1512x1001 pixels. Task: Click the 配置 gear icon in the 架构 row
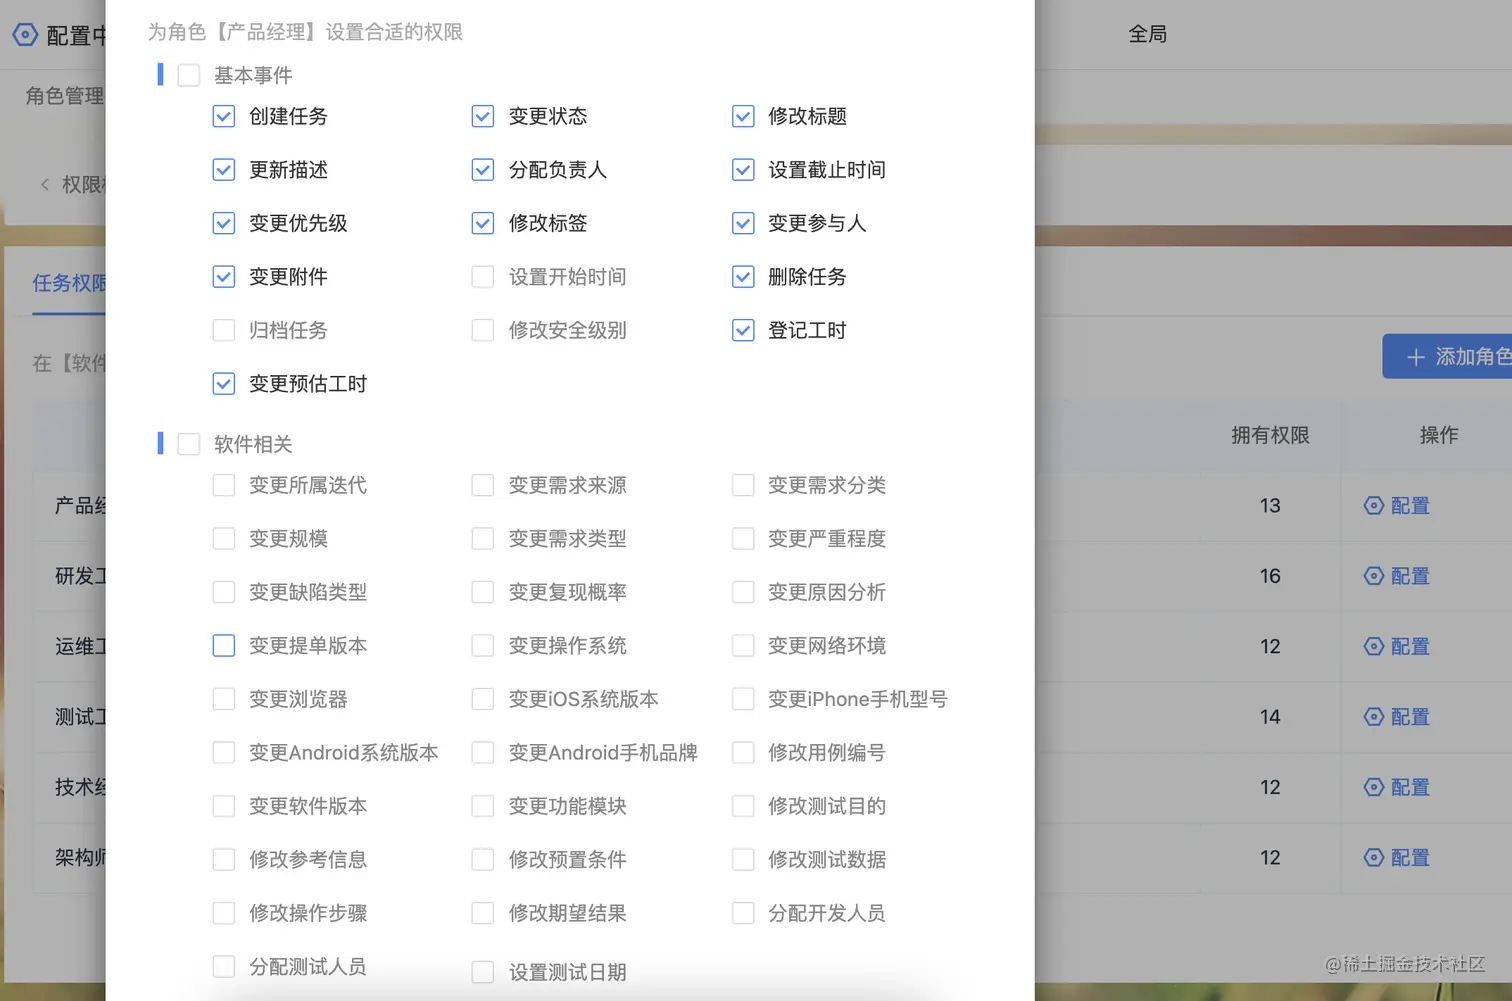click(1374, 858)
